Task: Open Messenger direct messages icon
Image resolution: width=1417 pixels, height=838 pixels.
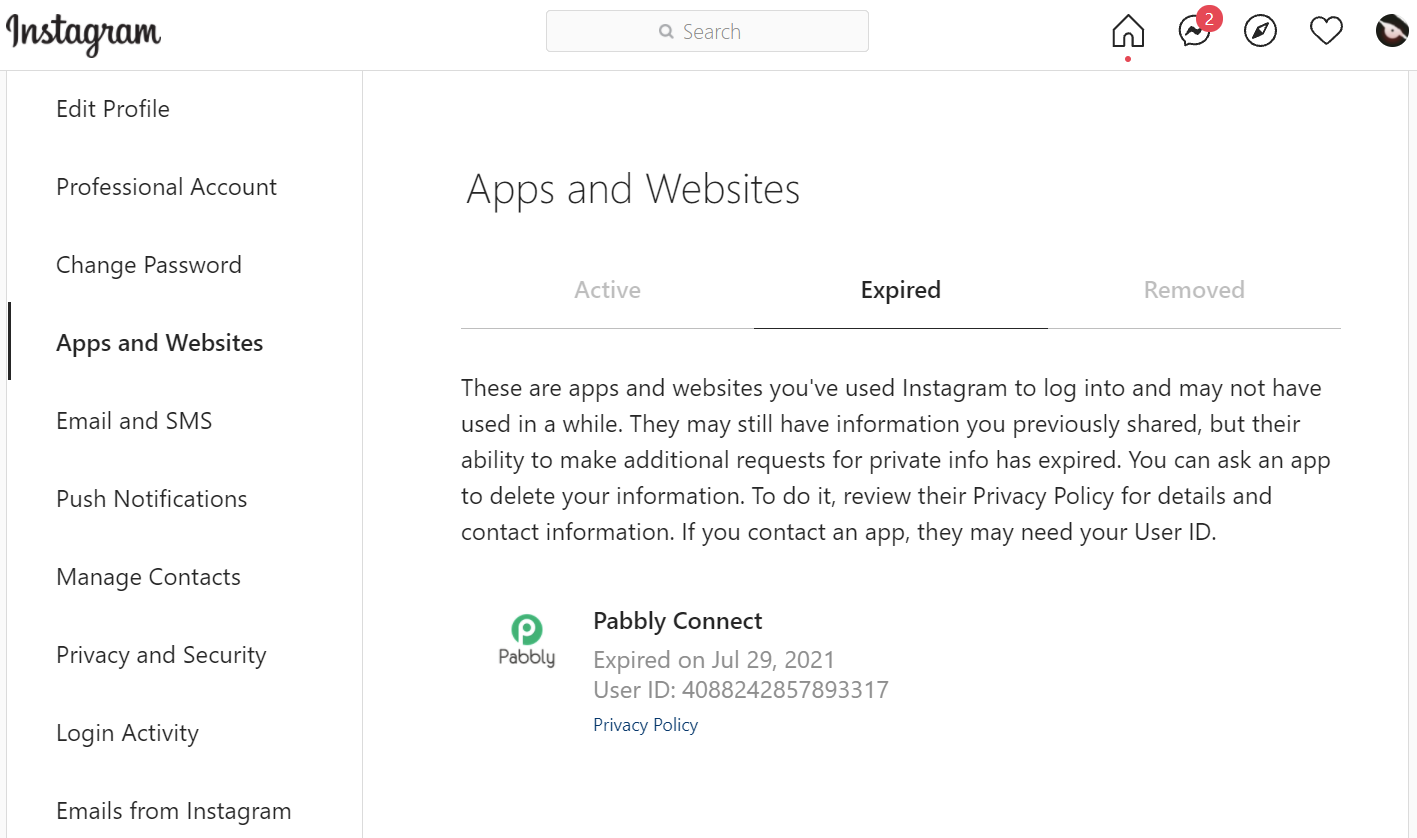Action: click(x=1195, y=32)
